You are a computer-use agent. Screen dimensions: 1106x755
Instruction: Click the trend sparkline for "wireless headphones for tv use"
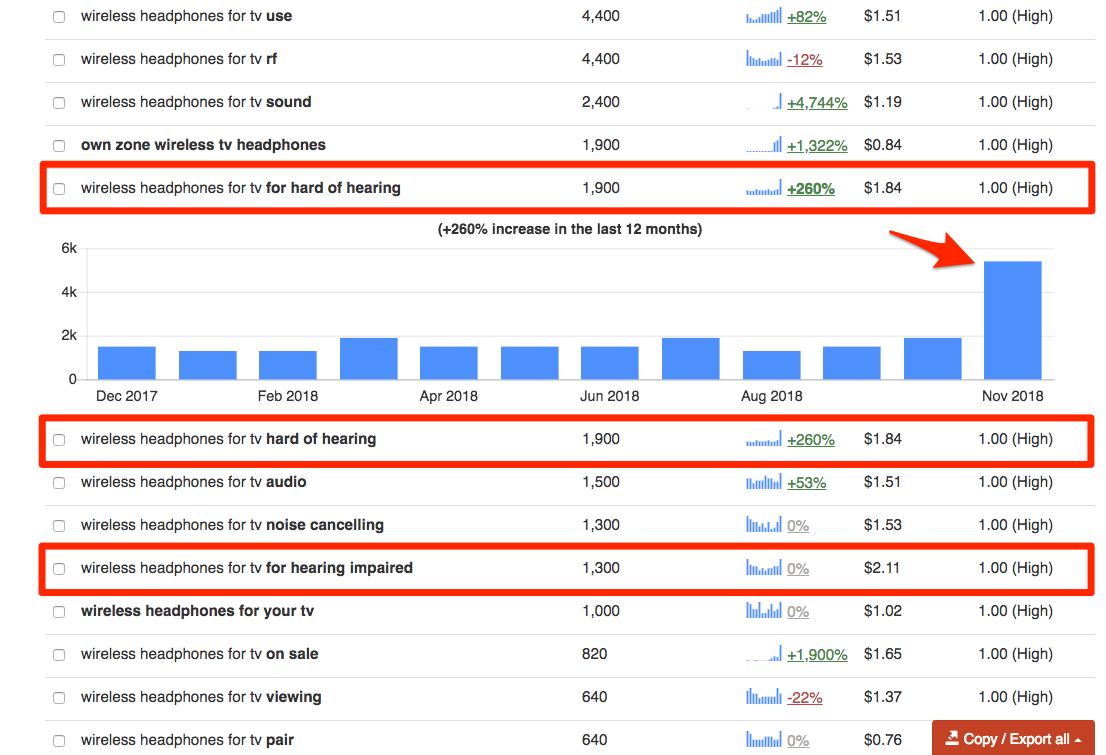point(762,16)
